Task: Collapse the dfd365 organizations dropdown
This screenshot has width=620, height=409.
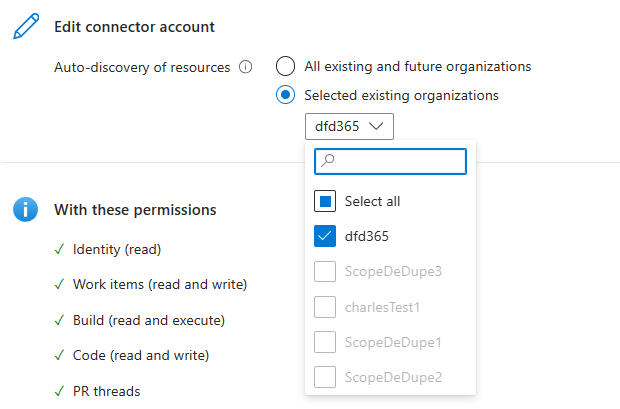Action: (x=349, y=126)
